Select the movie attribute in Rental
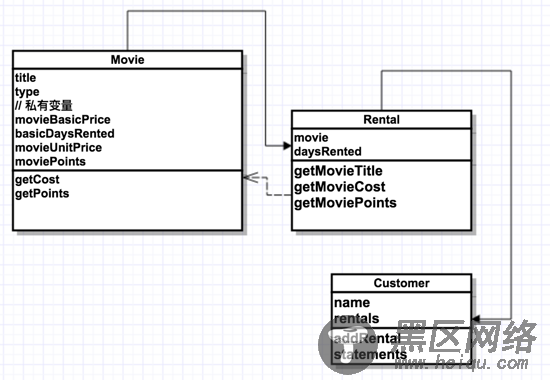The width and height of the screenshot is (550, 380). [x=311, y=138]
